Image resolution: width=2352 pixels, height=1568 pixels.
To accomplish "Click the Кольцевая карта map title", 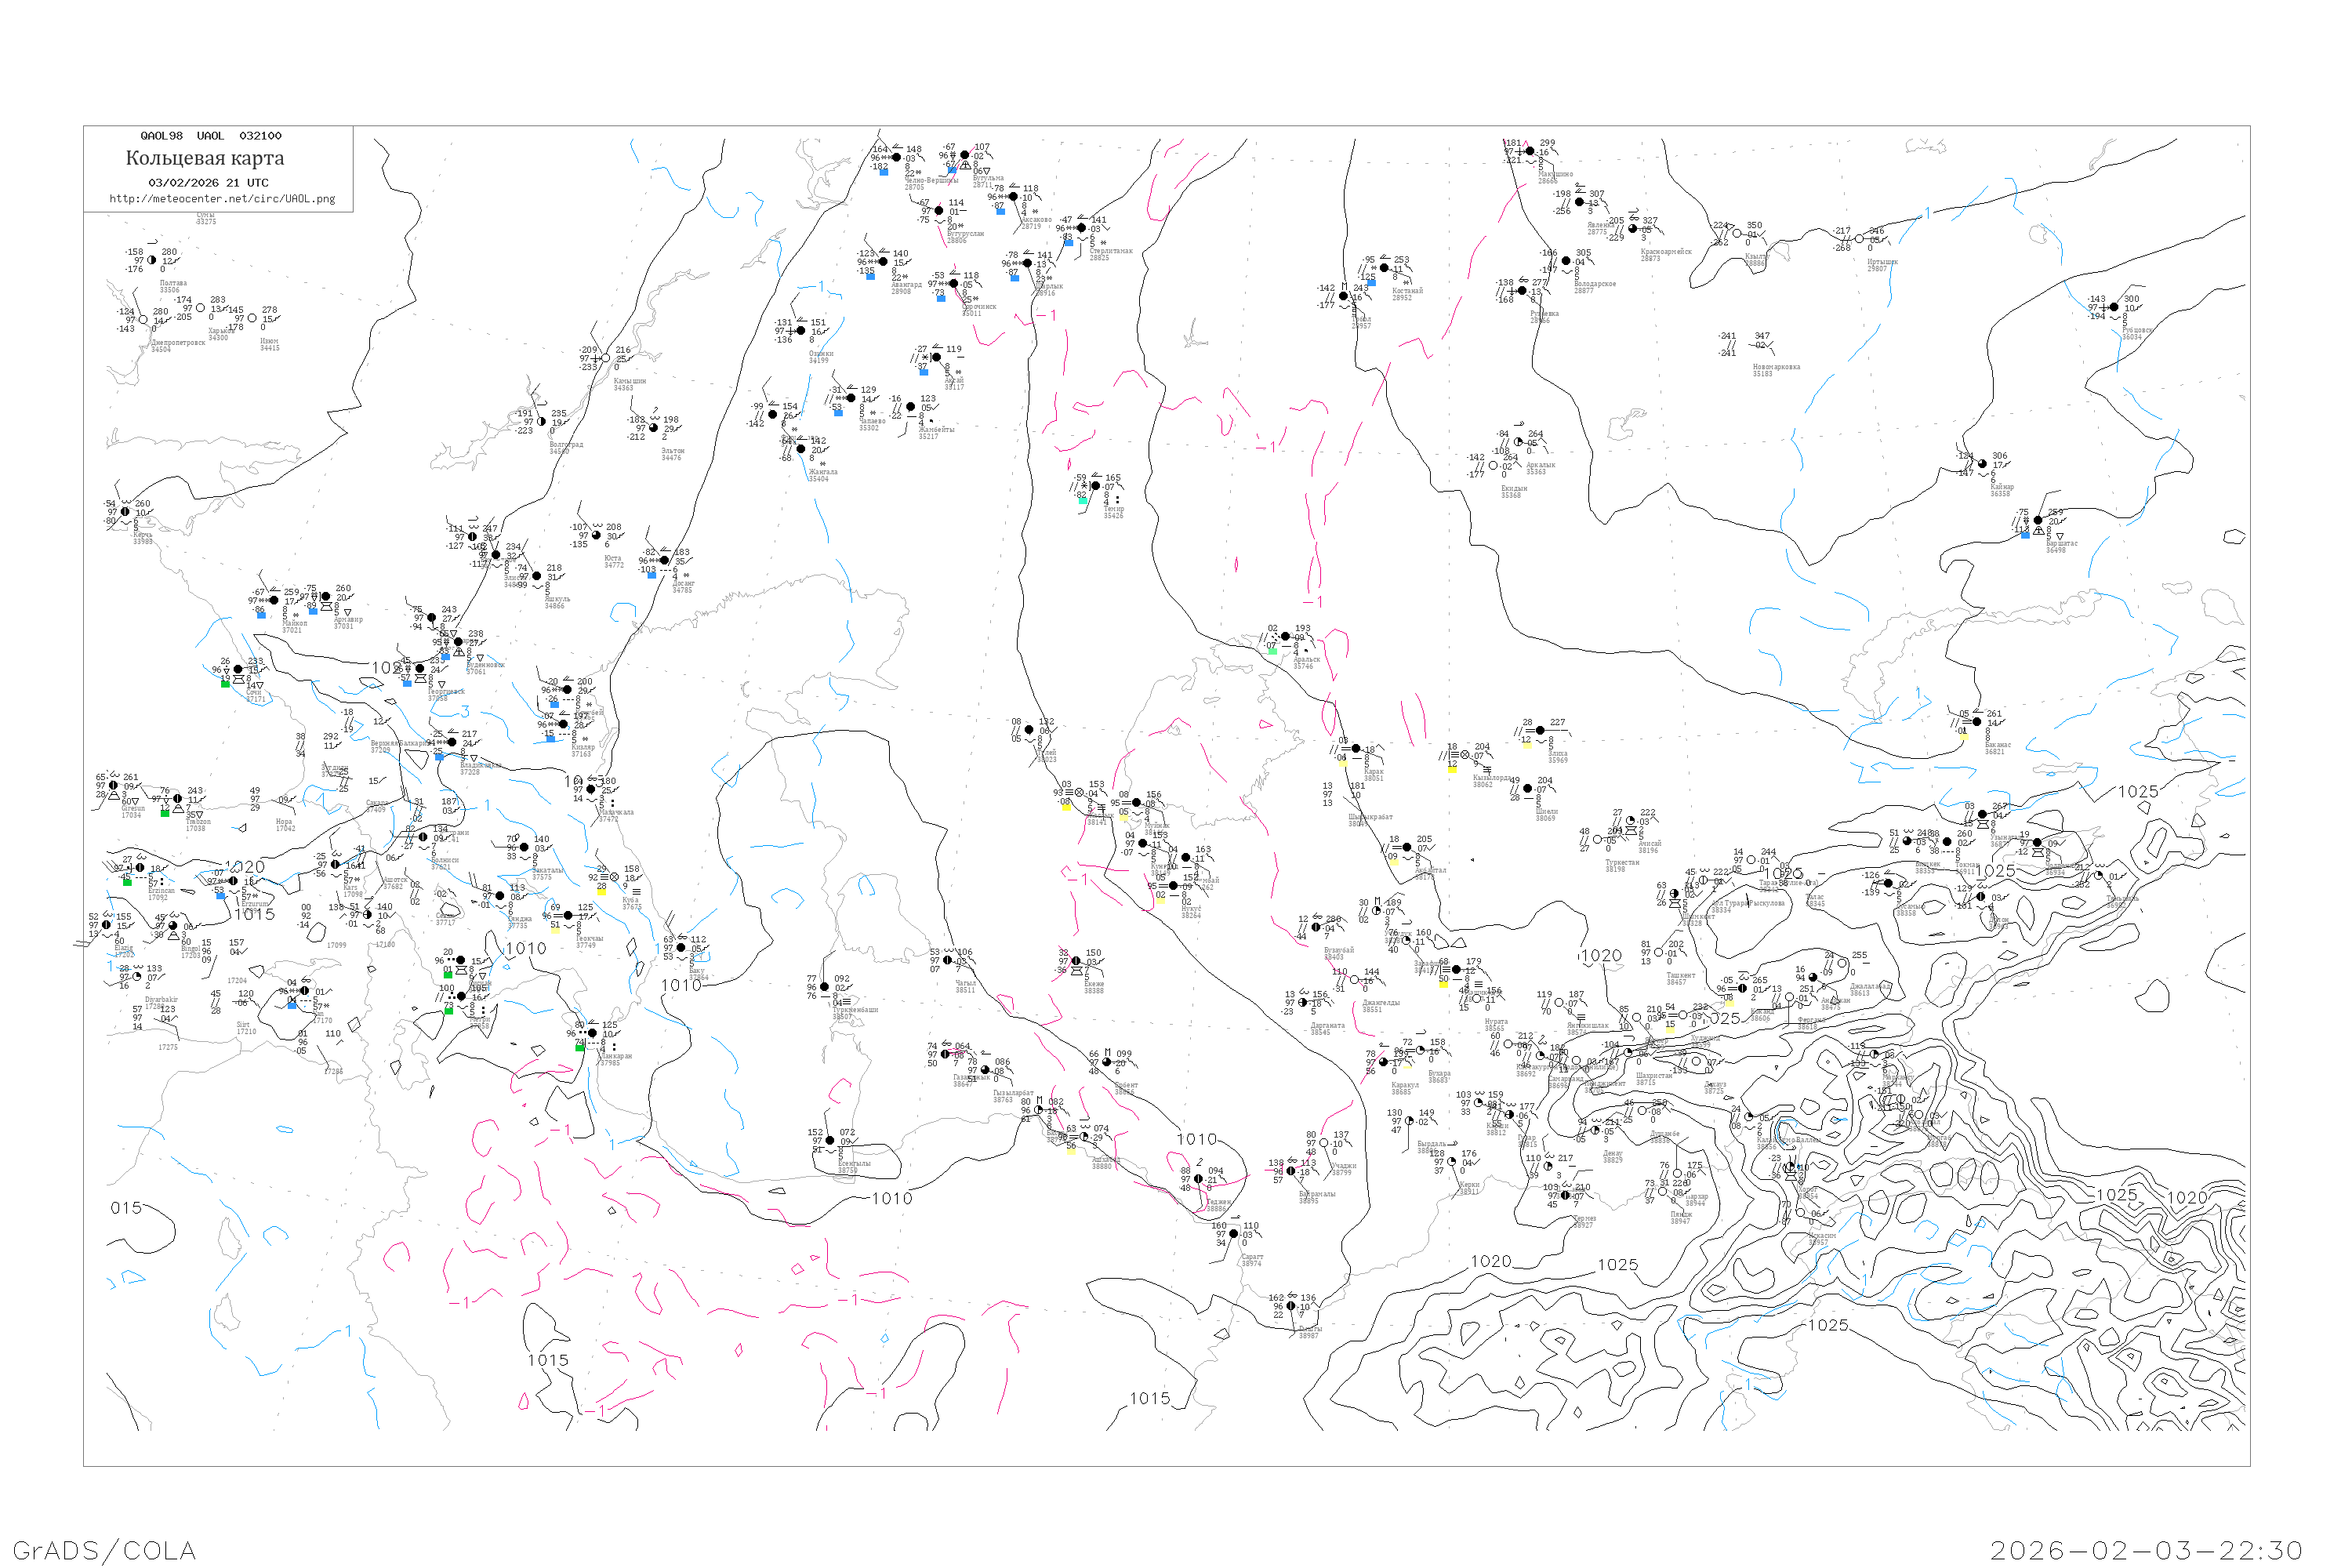I will pos(205,158).
